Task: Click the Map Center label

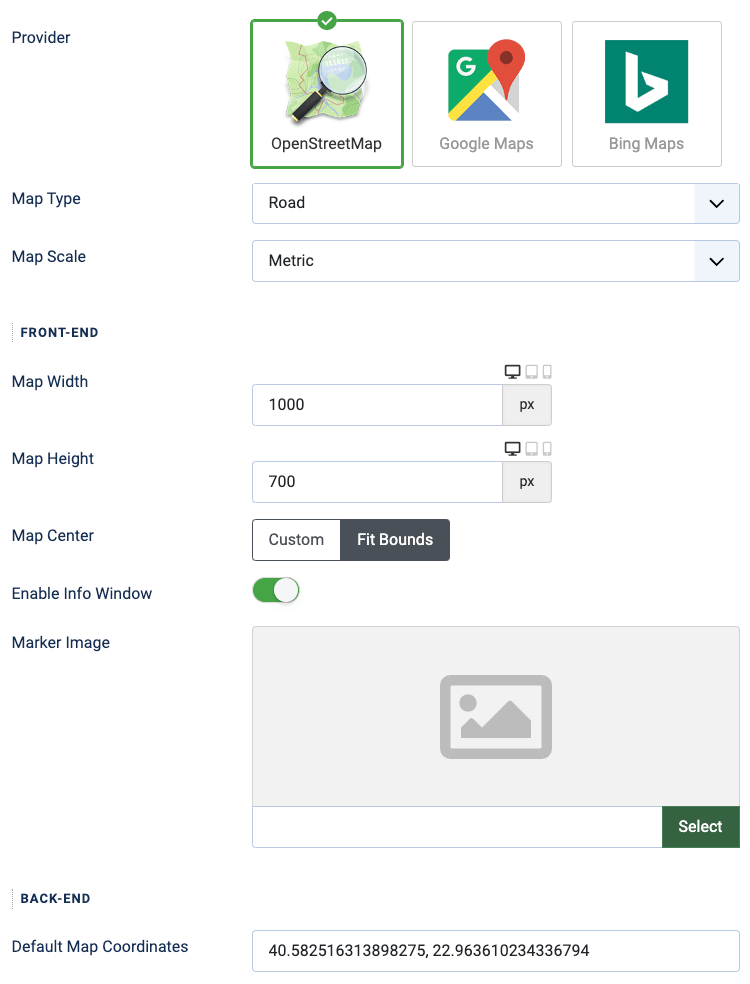Action: pos(53,536)
